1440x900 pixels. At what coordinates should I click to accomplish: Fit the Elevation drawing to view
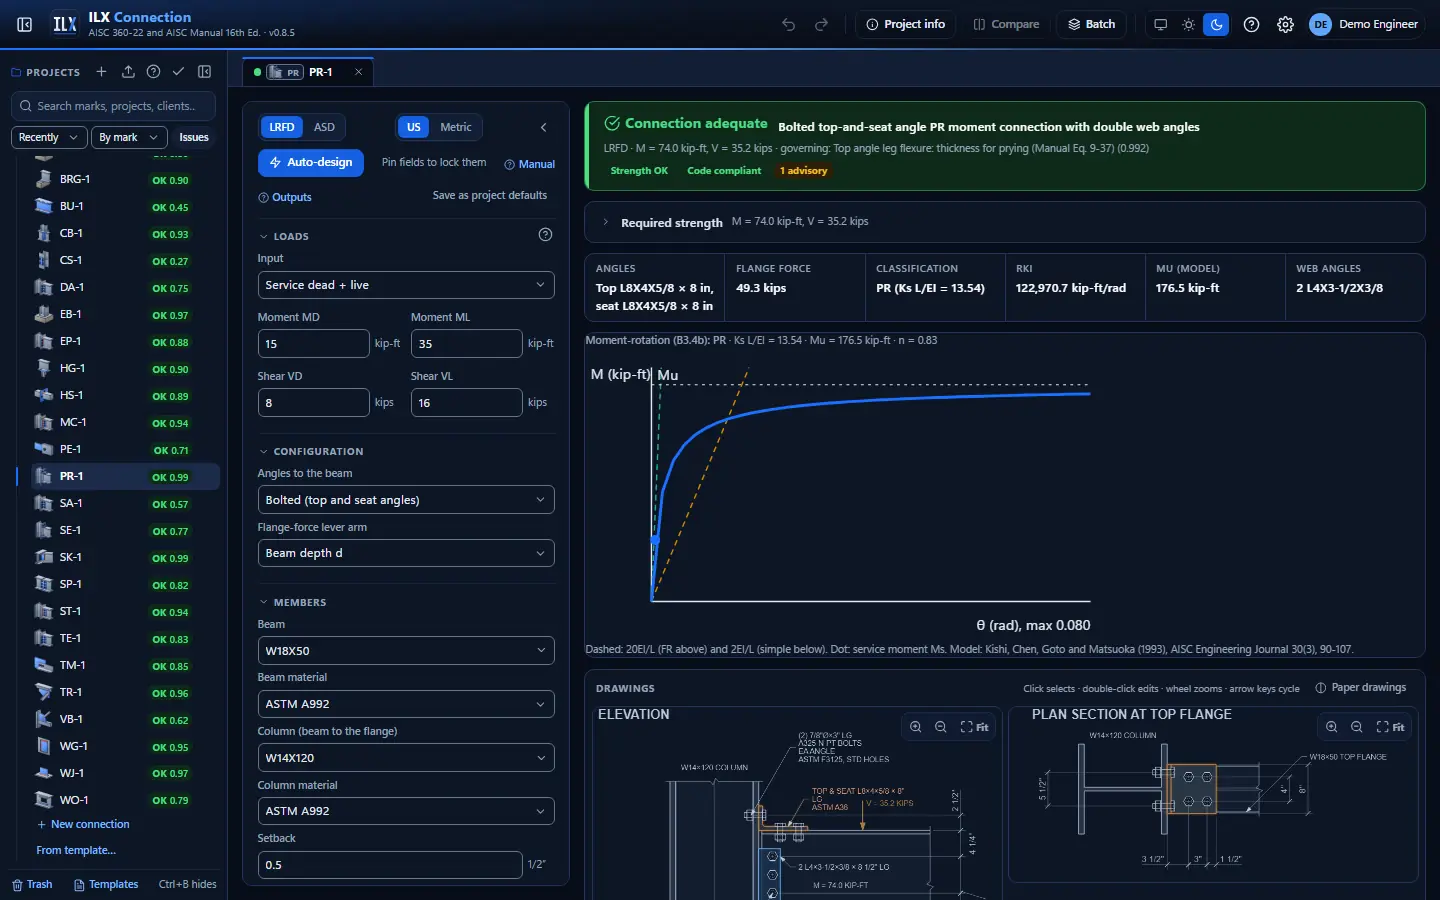pos(975,727)
